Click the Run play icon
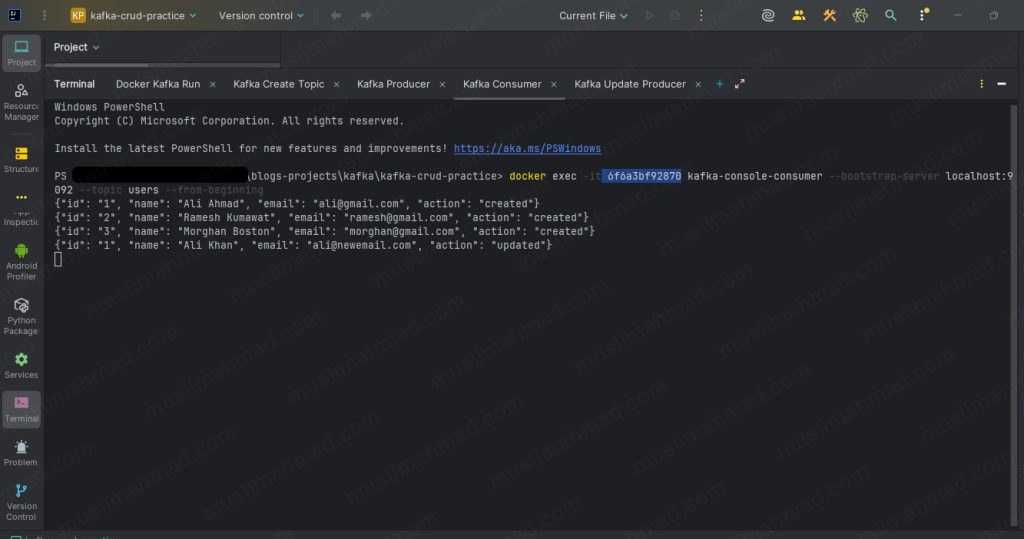1024x539 pixels. (x=649, y=16)
